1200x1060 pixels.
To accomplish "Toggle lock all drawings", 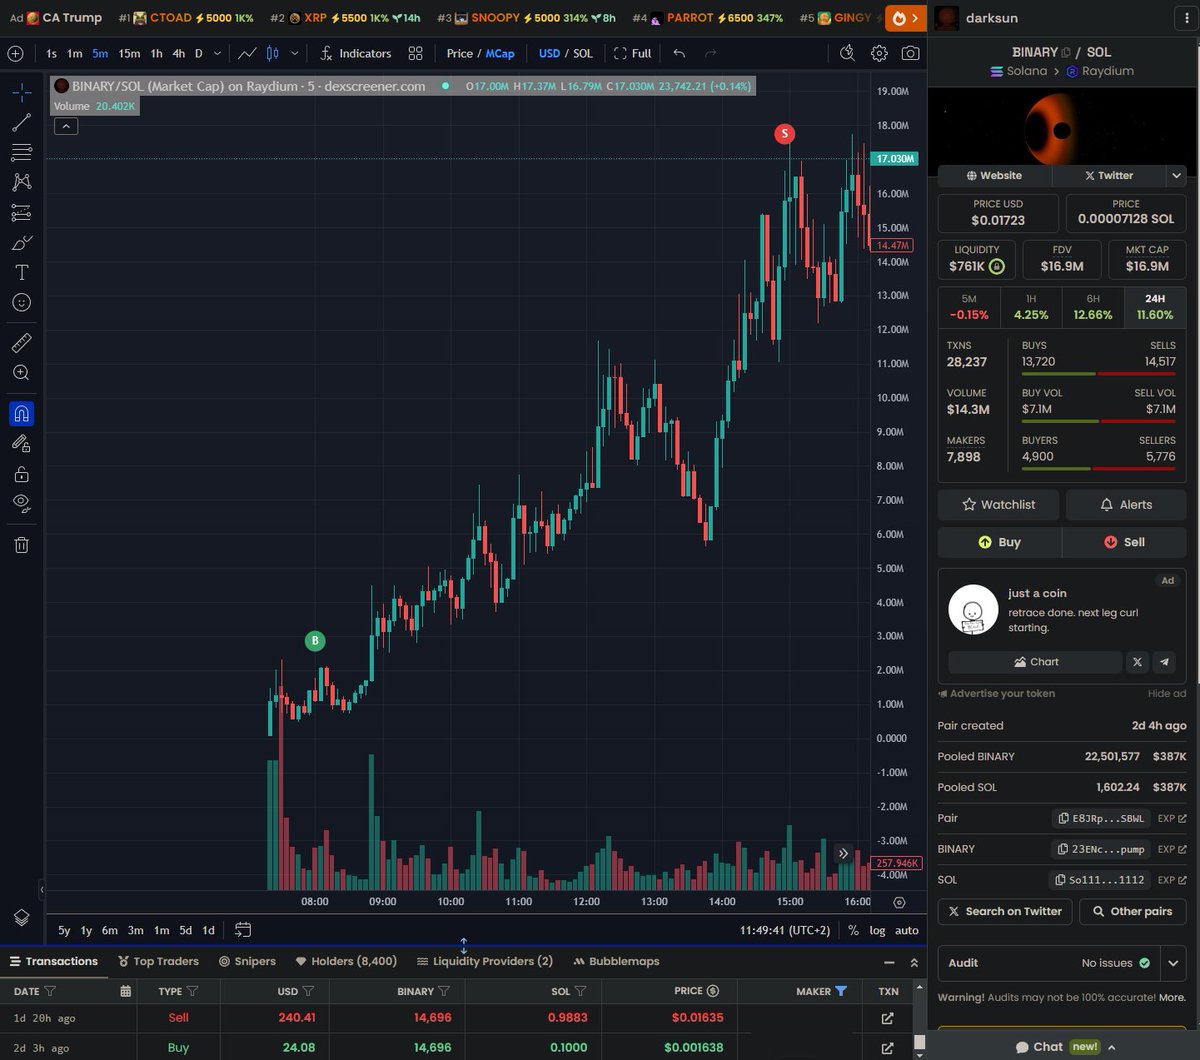I will coord(22,474).
